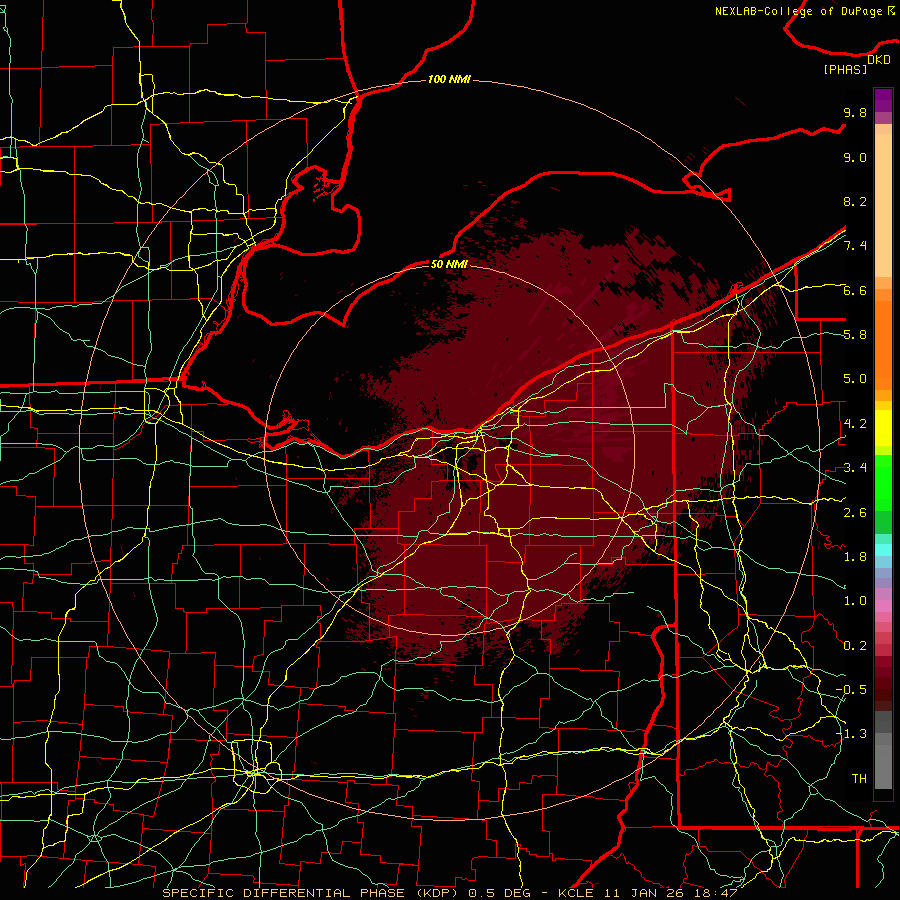Click the 100 NMI range ring label
The height and width of the screenshot is (900, 900).
(x=449, y=79)
